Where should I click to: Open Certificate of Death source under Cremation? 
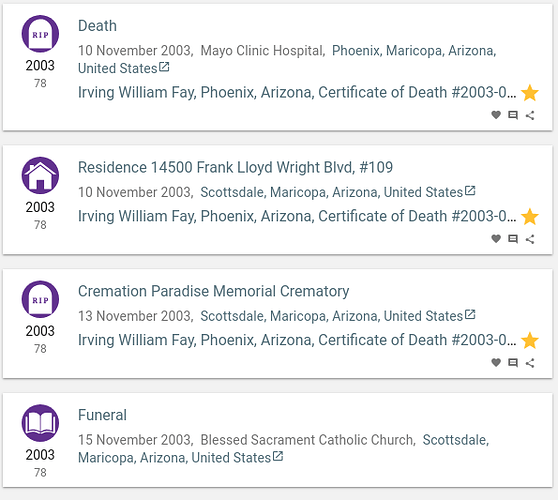[297, 340]
